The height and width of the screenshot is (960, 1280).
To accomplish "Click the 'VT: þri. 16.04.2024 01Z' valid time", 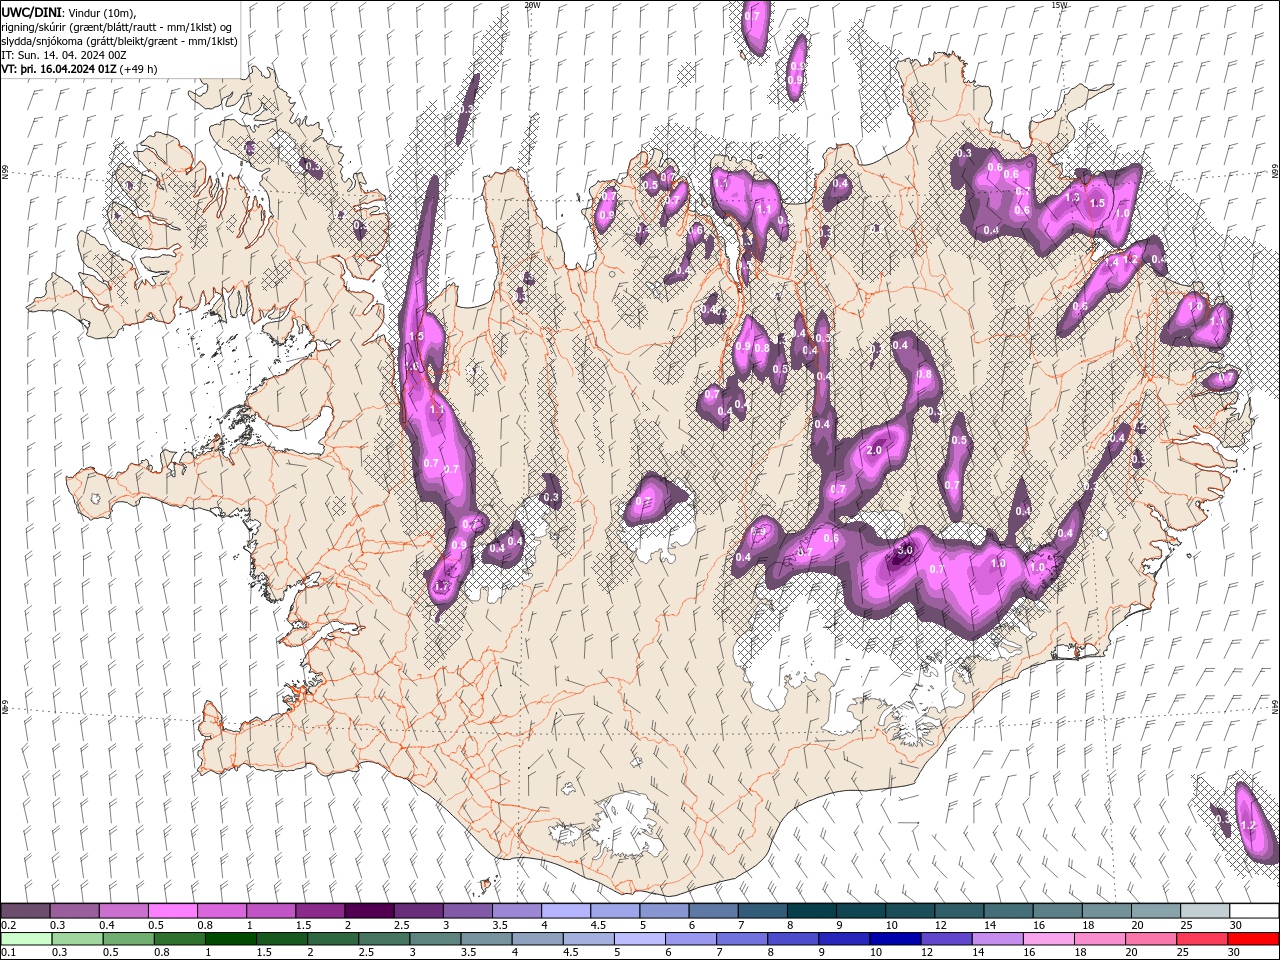I will pos(59,69).
